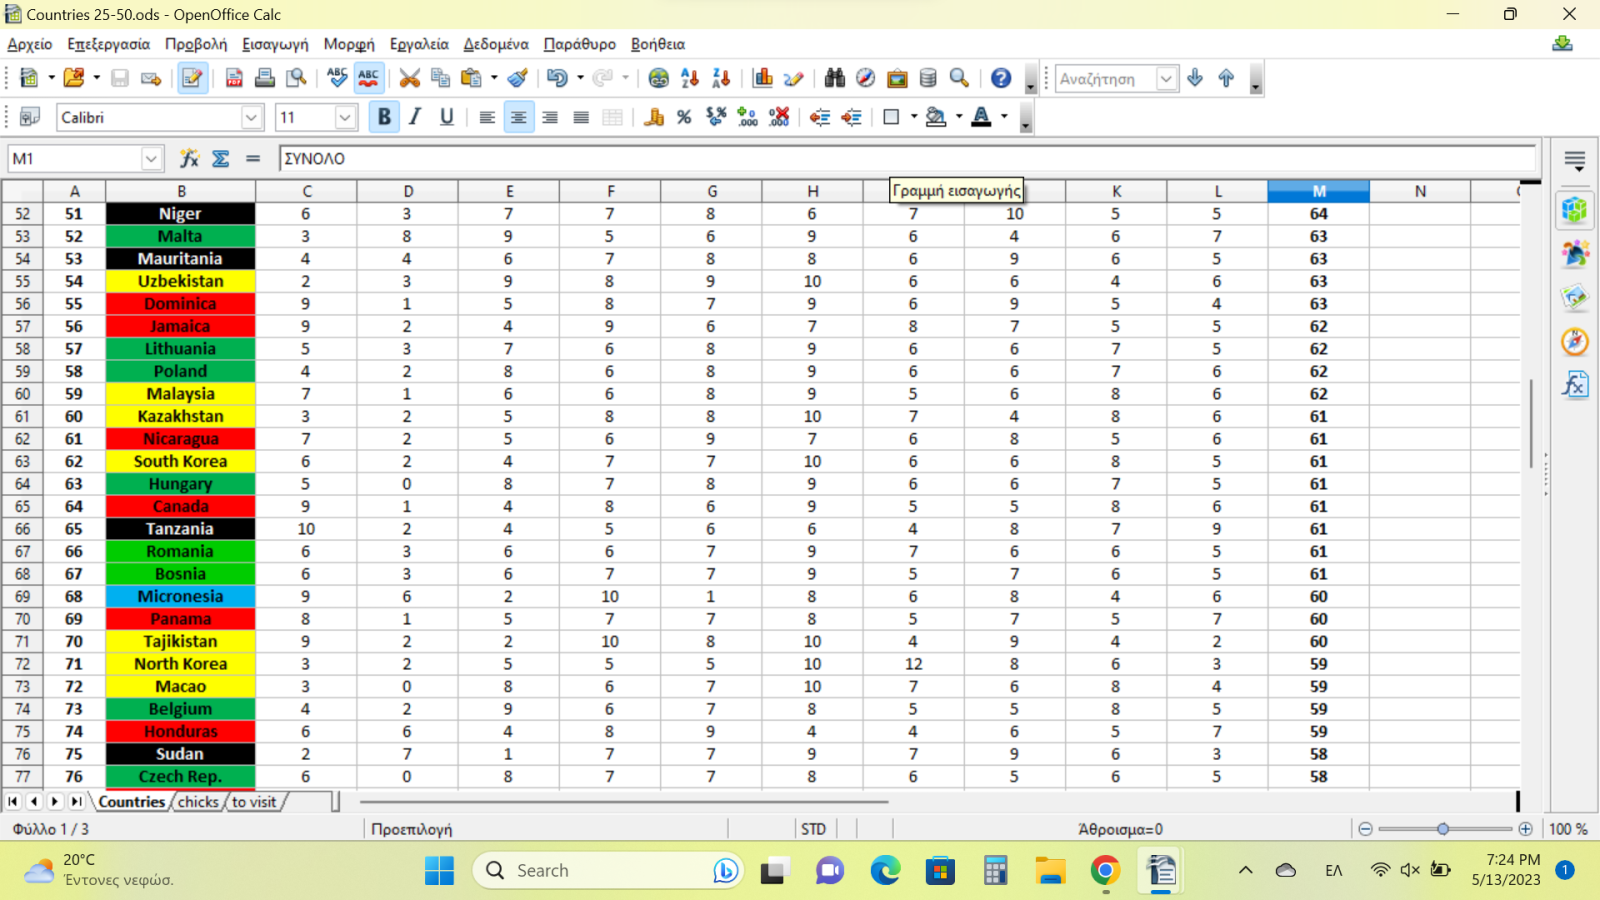The width and height of the screenshot is (1600, 900).
Task: Open the Δεδομένα menu
Action: point(496,44)
